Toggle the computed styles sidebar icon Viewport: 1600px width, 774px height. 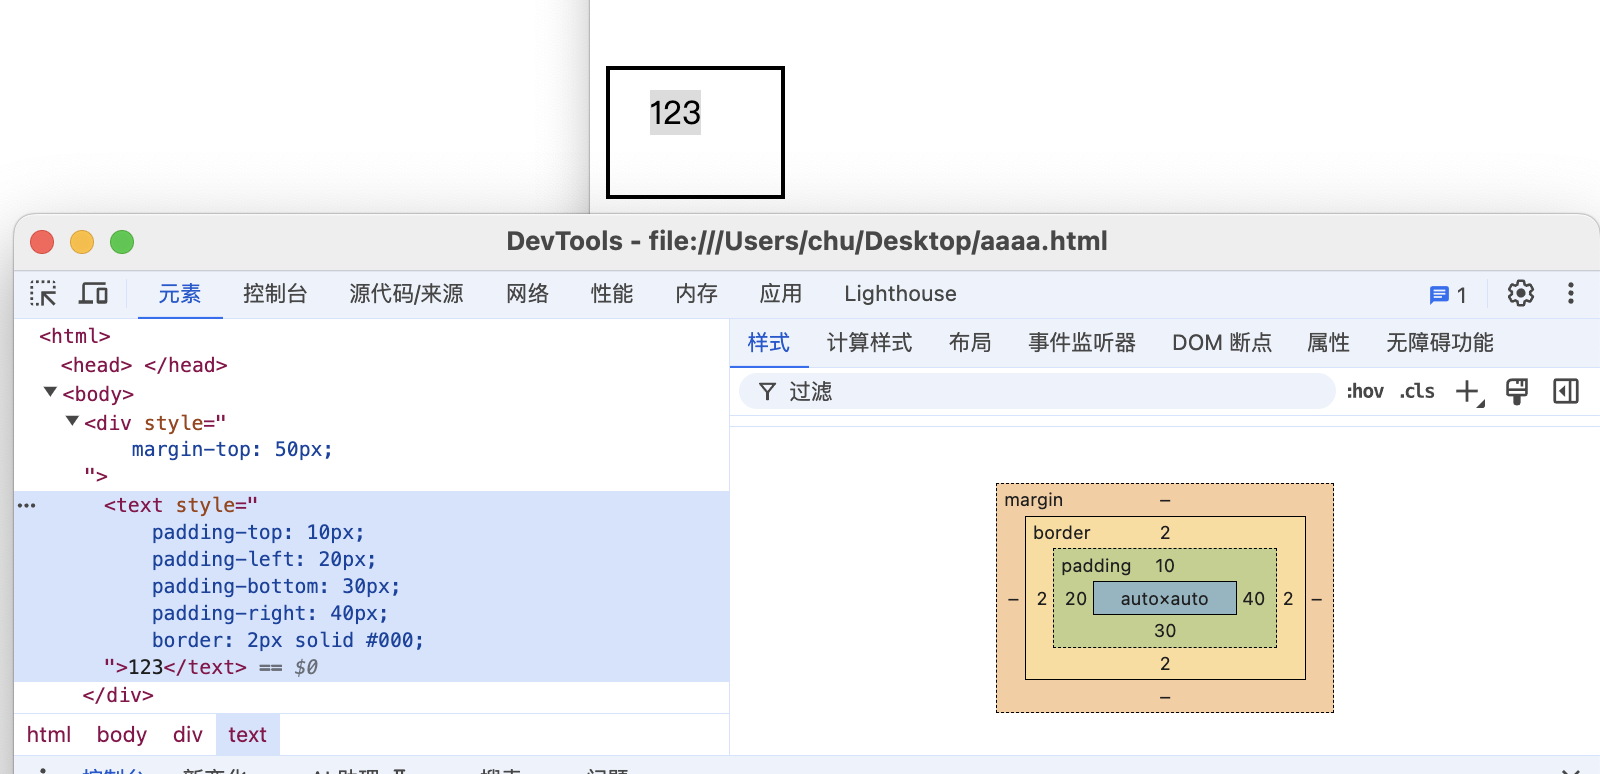pos(1565,392)
